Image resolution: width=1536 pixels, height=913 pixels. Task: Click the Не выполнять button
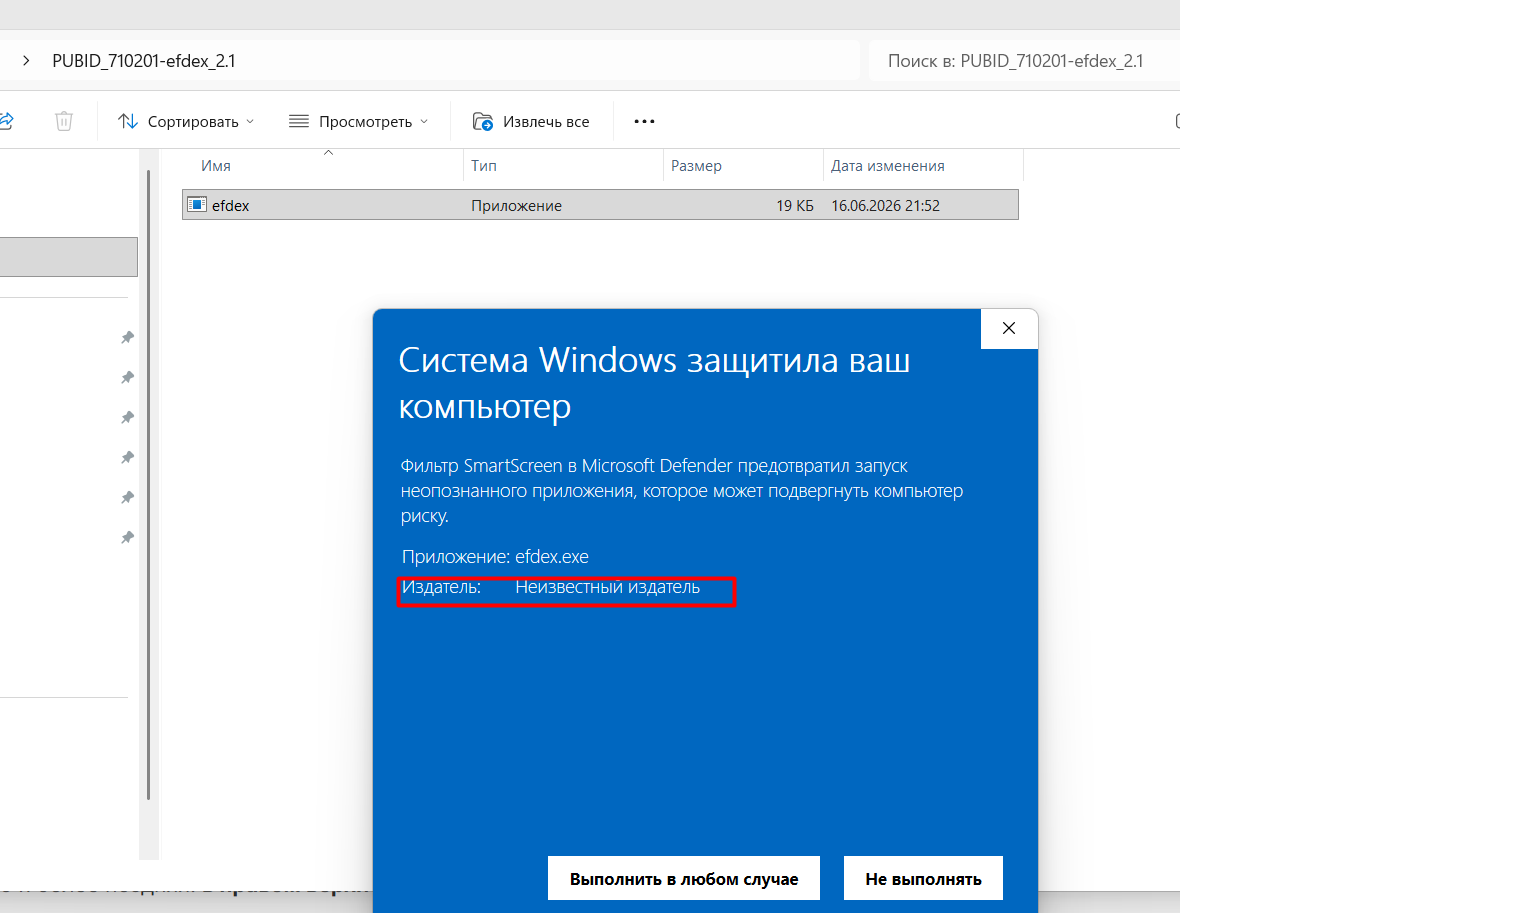tap(923, 878)
